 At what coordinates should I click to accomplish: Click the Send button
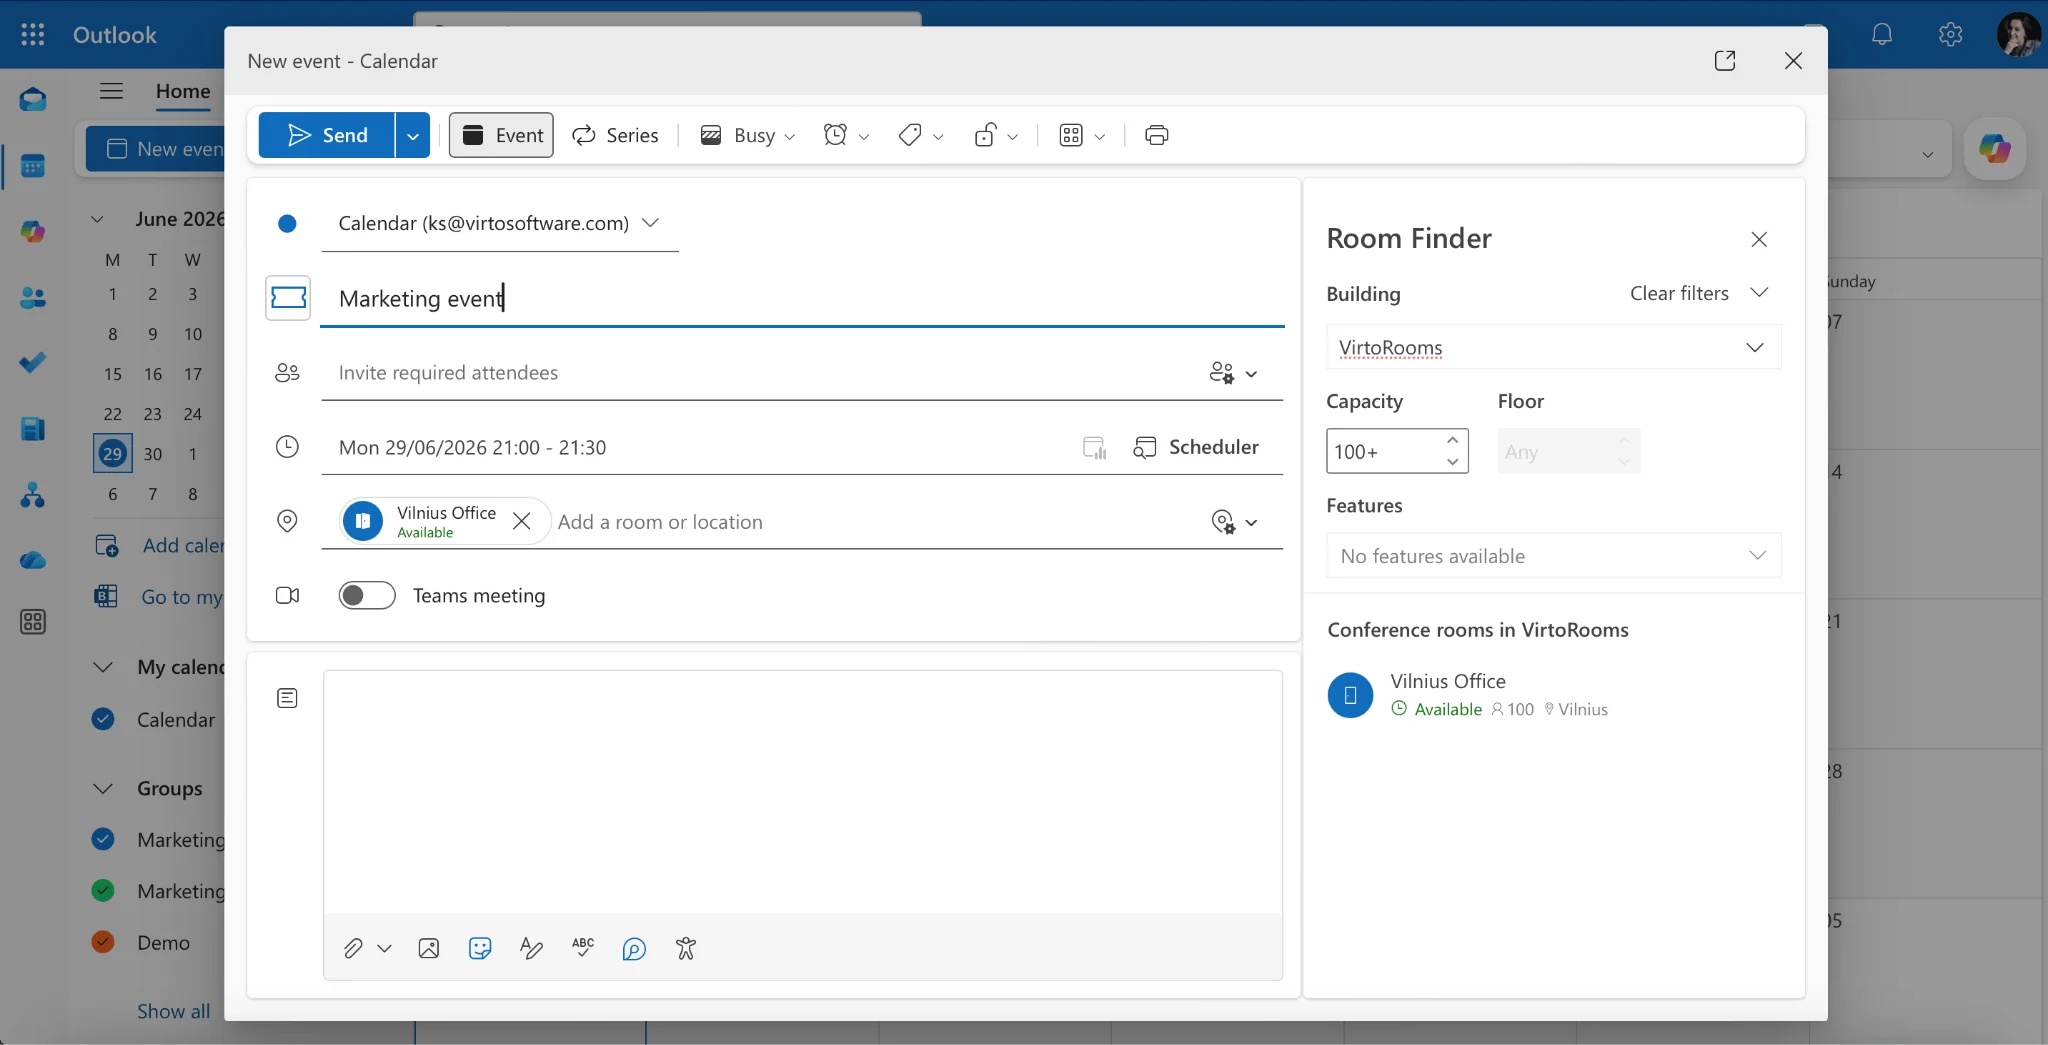[x=327, y=135]
